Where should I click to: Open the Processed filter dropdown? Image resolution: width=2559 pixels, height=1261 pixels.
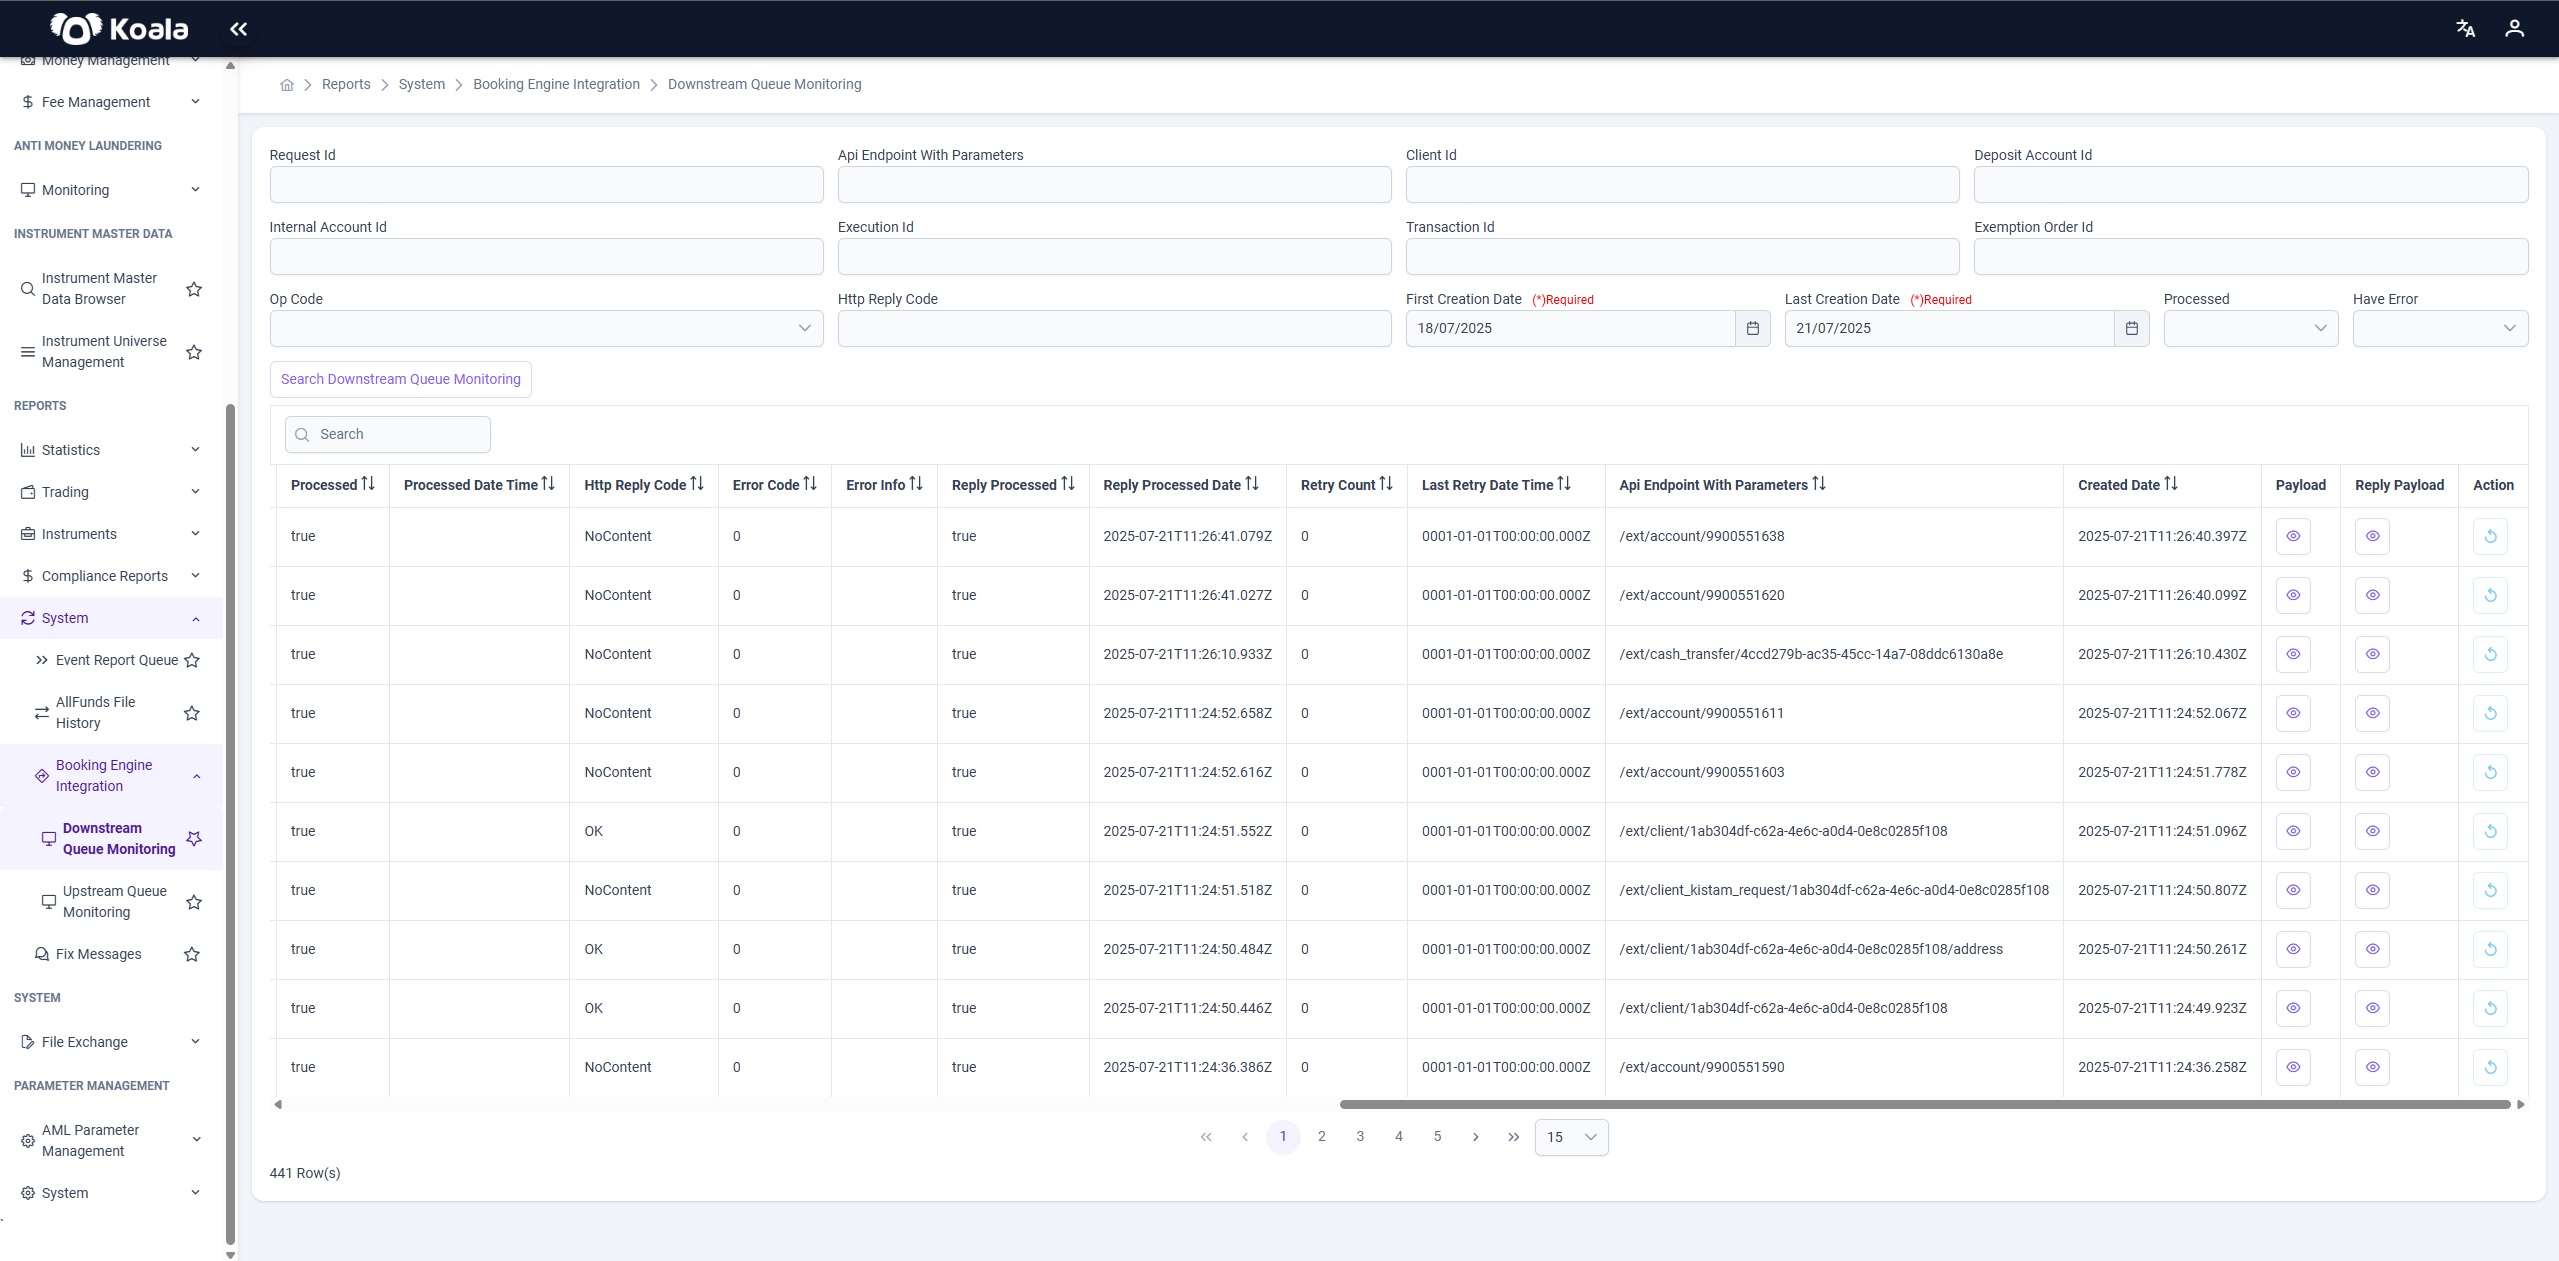coord(2250,328)
